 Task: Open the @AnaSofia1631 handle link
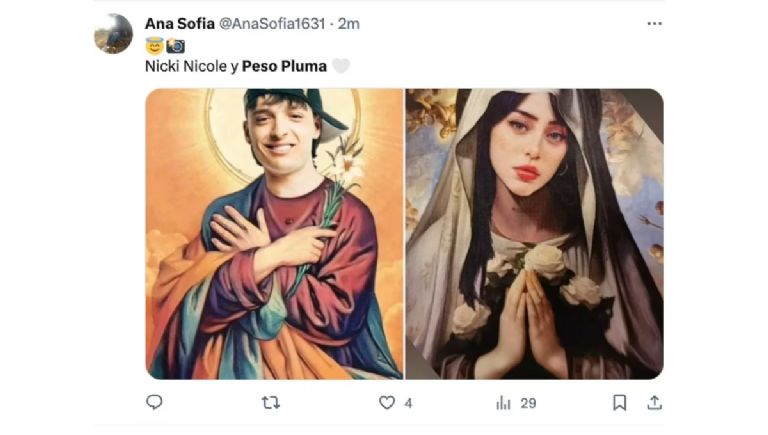272,24
